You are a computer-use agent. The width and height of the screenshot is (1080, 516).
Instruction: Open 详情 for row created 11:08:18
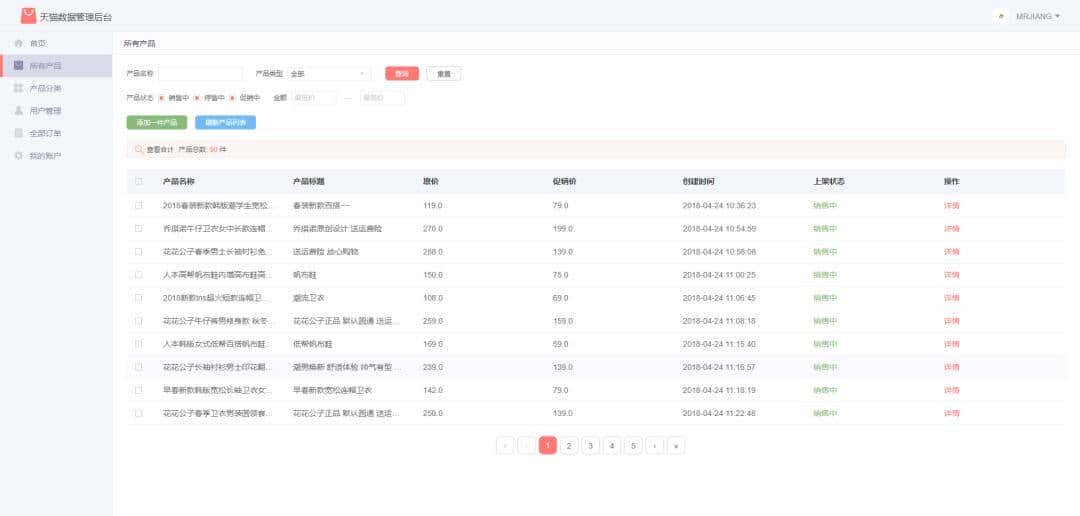click(952, 321)
